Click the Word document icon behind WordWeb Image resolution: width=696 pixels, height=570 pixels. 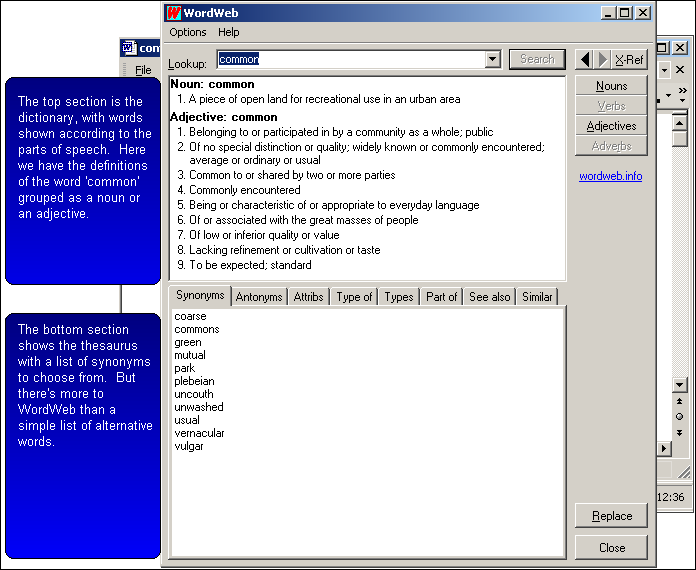pyautogui.click(x=129, y=48)
